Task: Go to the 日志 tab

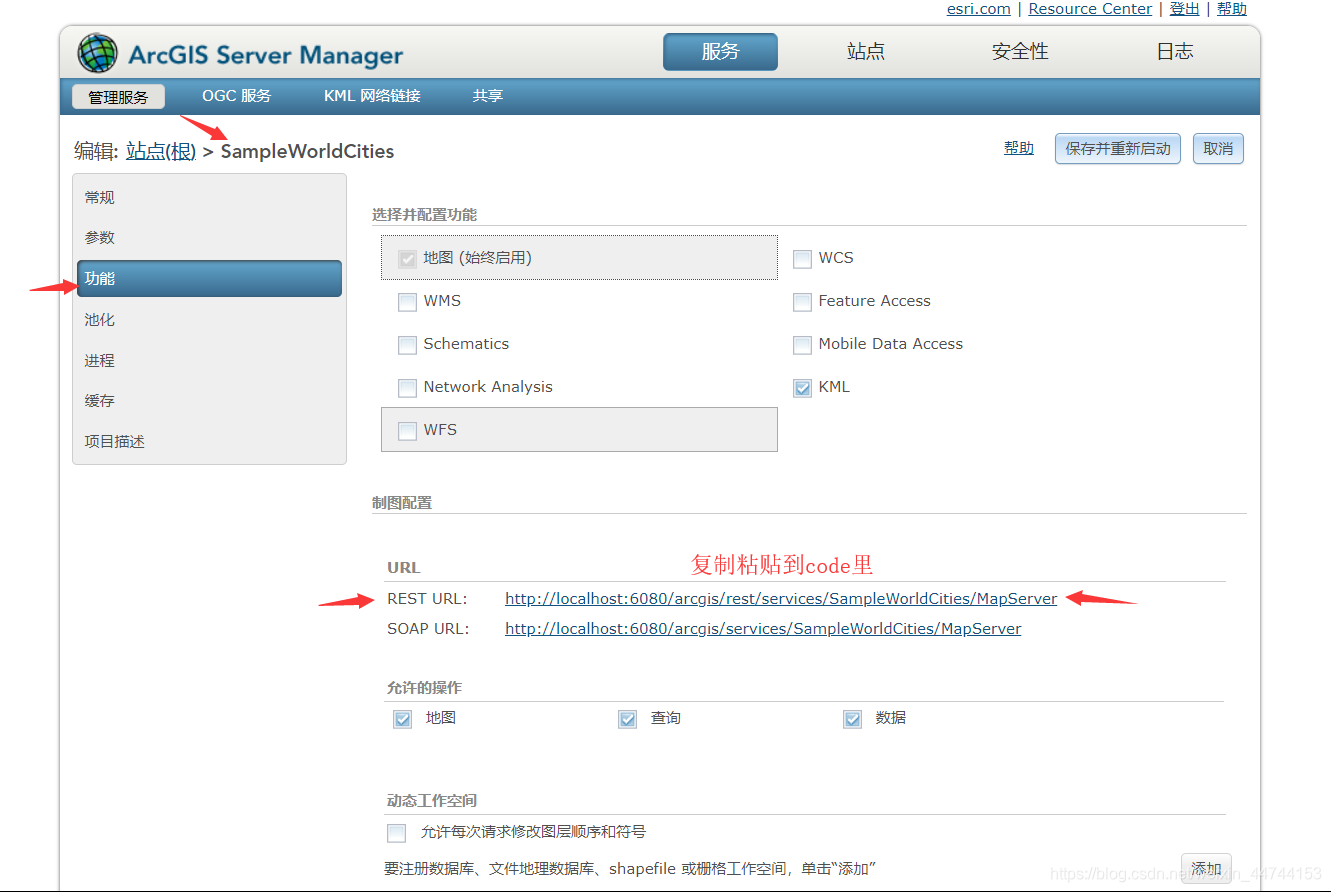Action: [x=1175, y=52]
